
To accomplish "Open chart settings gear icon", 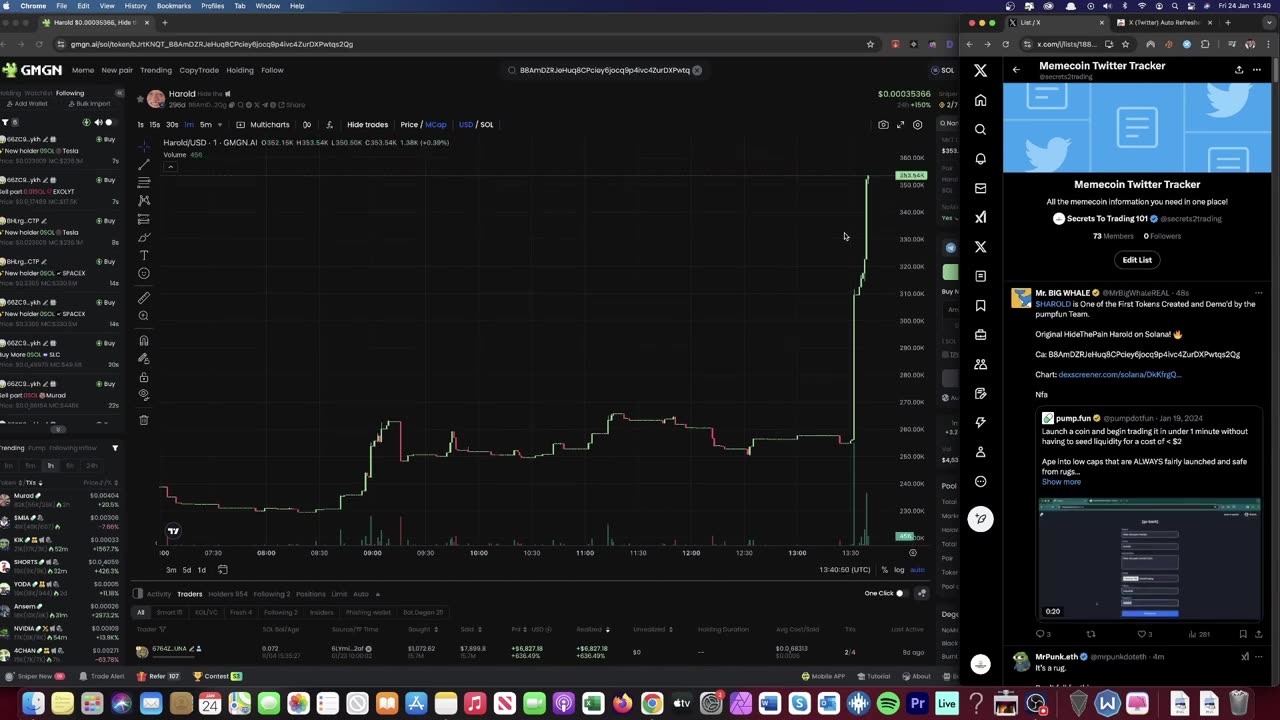I will [x=918, y=125].
